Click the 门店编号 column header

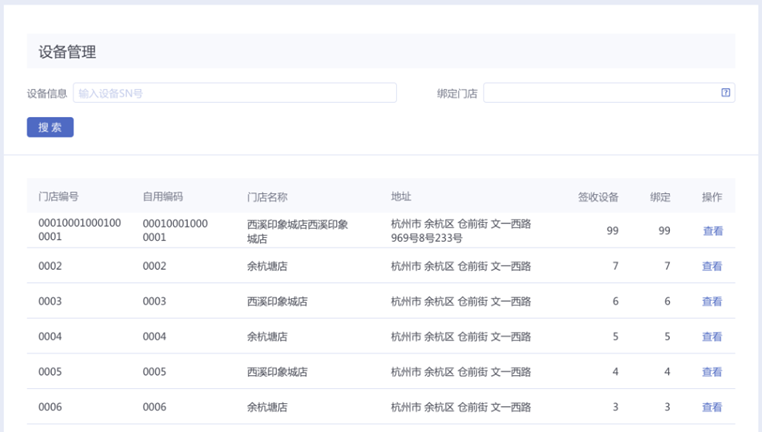click(59, 197)
